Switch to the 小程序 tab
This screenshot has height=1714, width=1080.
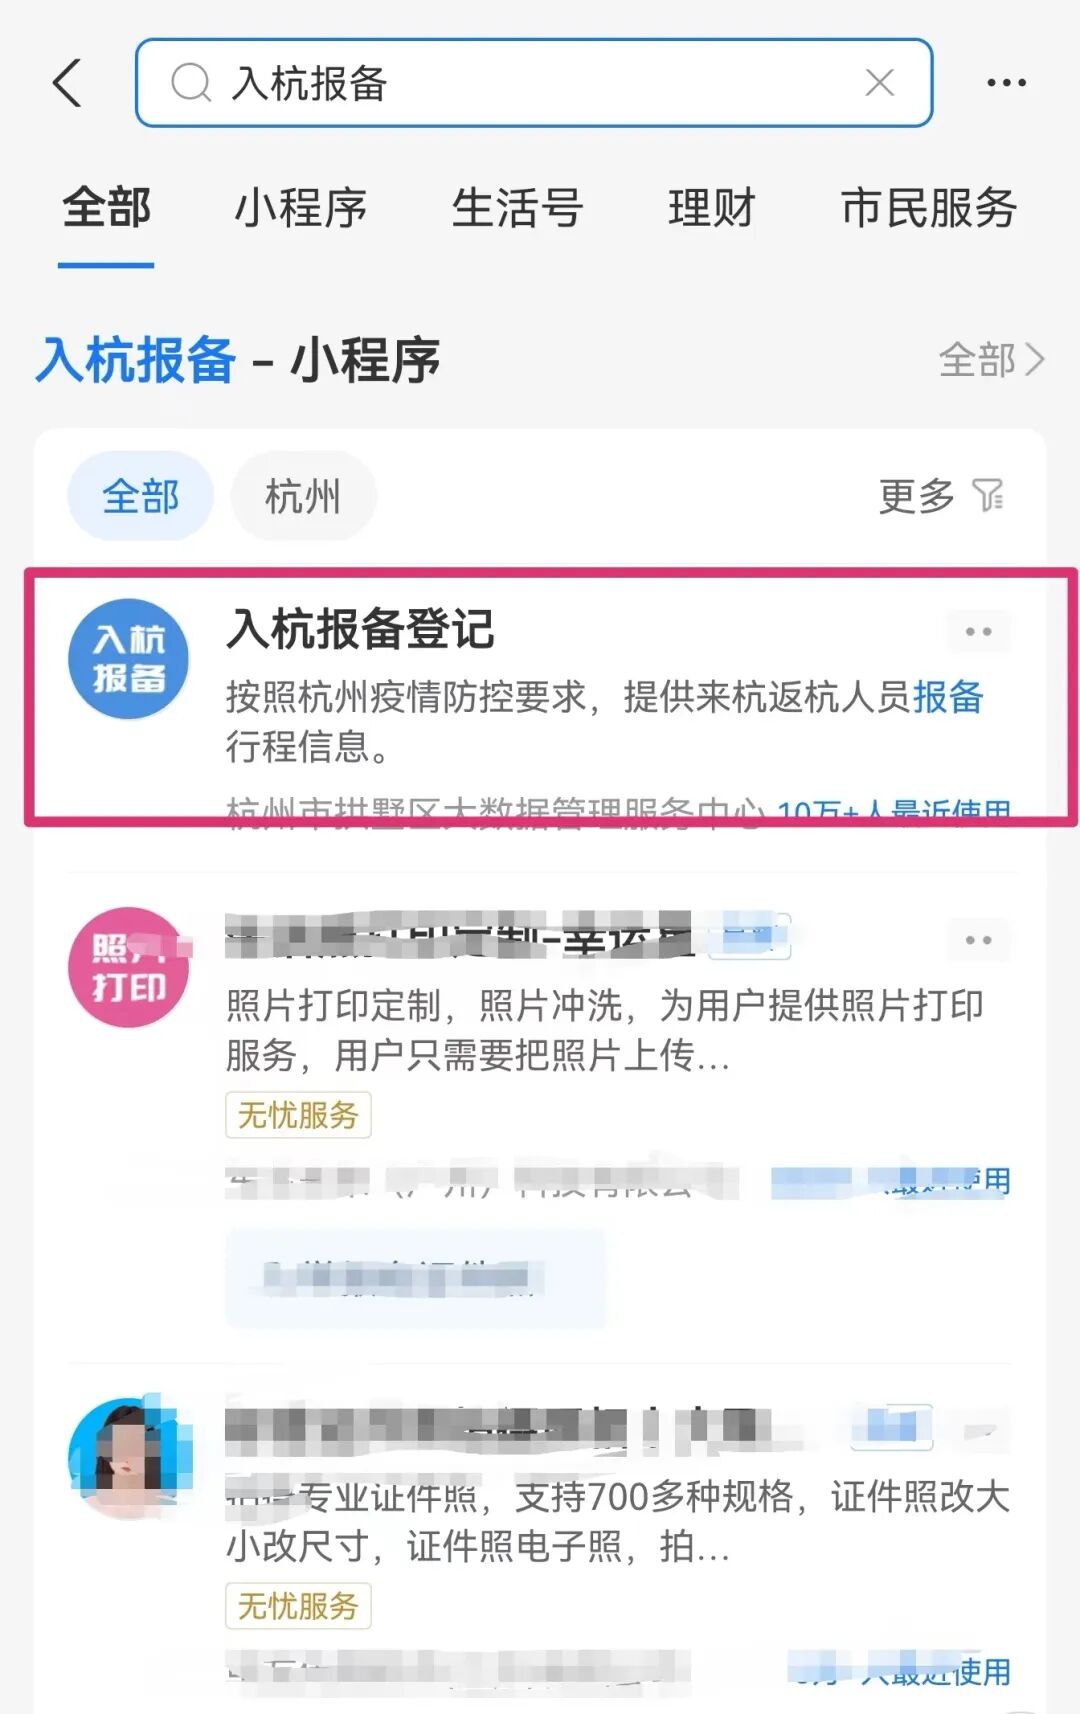tap(301, 208)
